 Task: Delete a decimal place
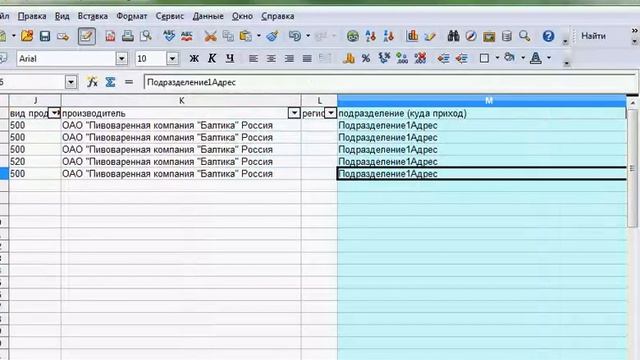click(420, 58)
